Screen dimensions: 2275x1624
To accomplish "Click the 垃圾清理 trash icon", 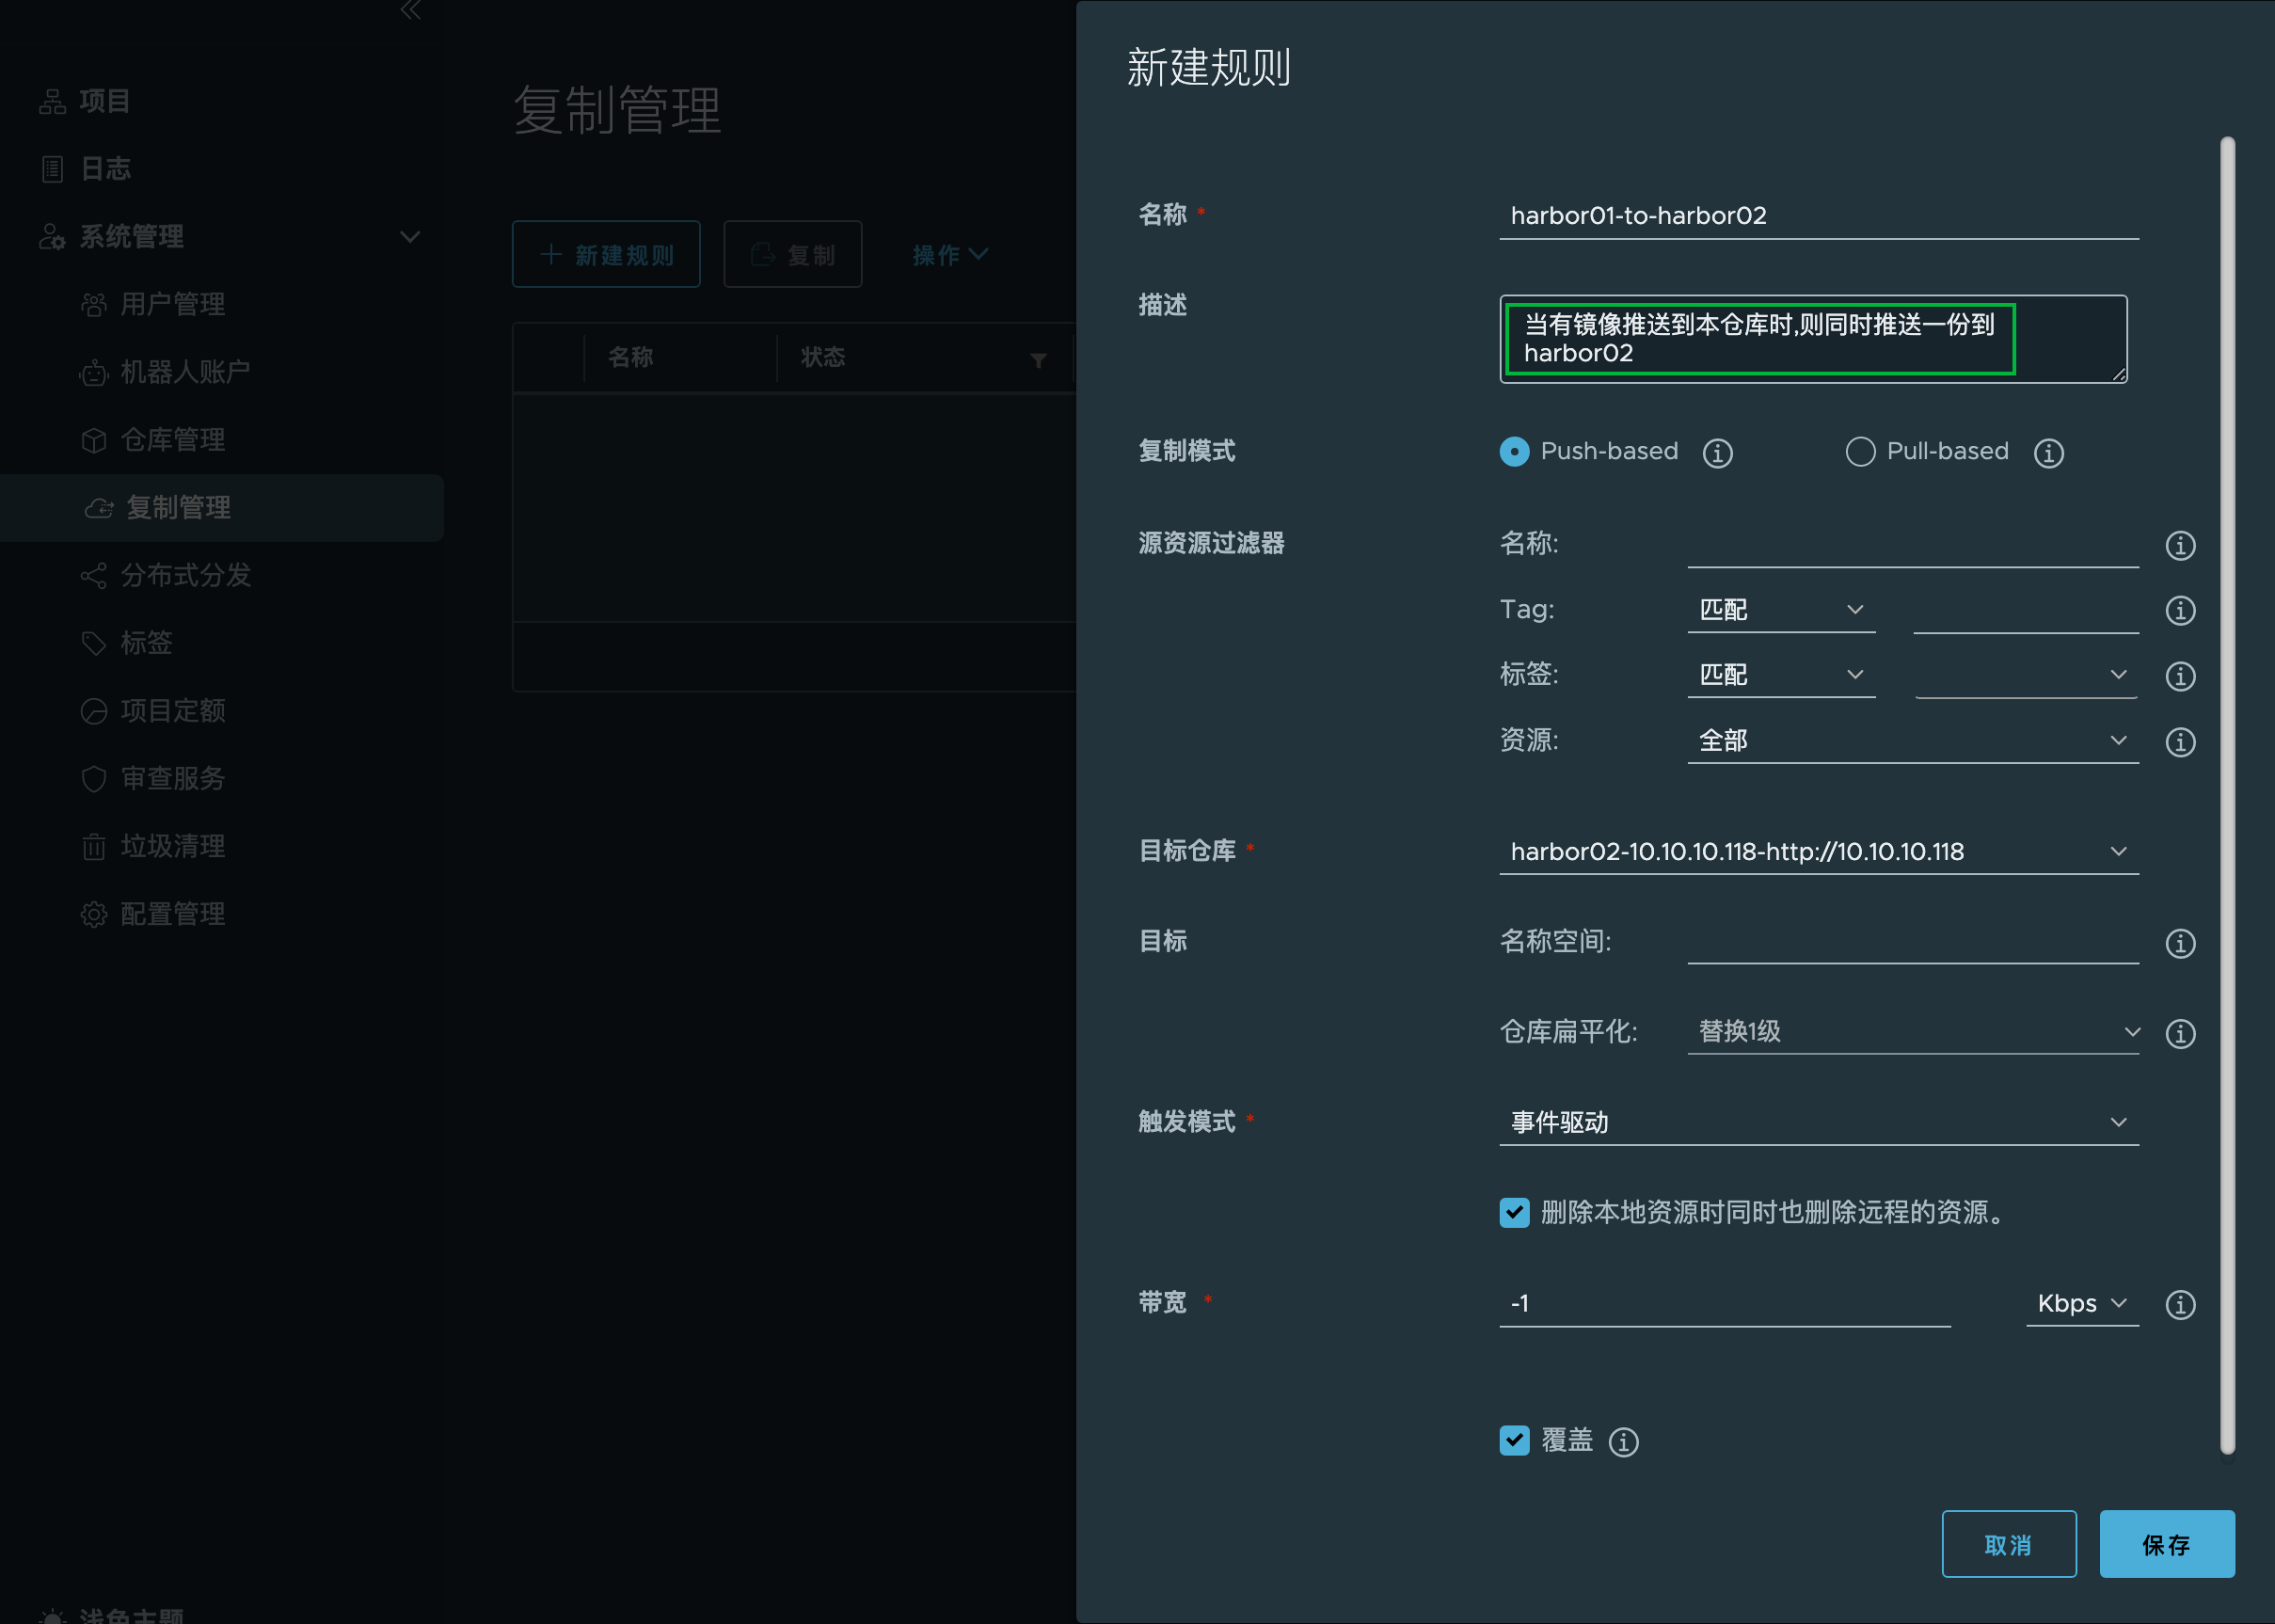I will [x=93, y=847].
